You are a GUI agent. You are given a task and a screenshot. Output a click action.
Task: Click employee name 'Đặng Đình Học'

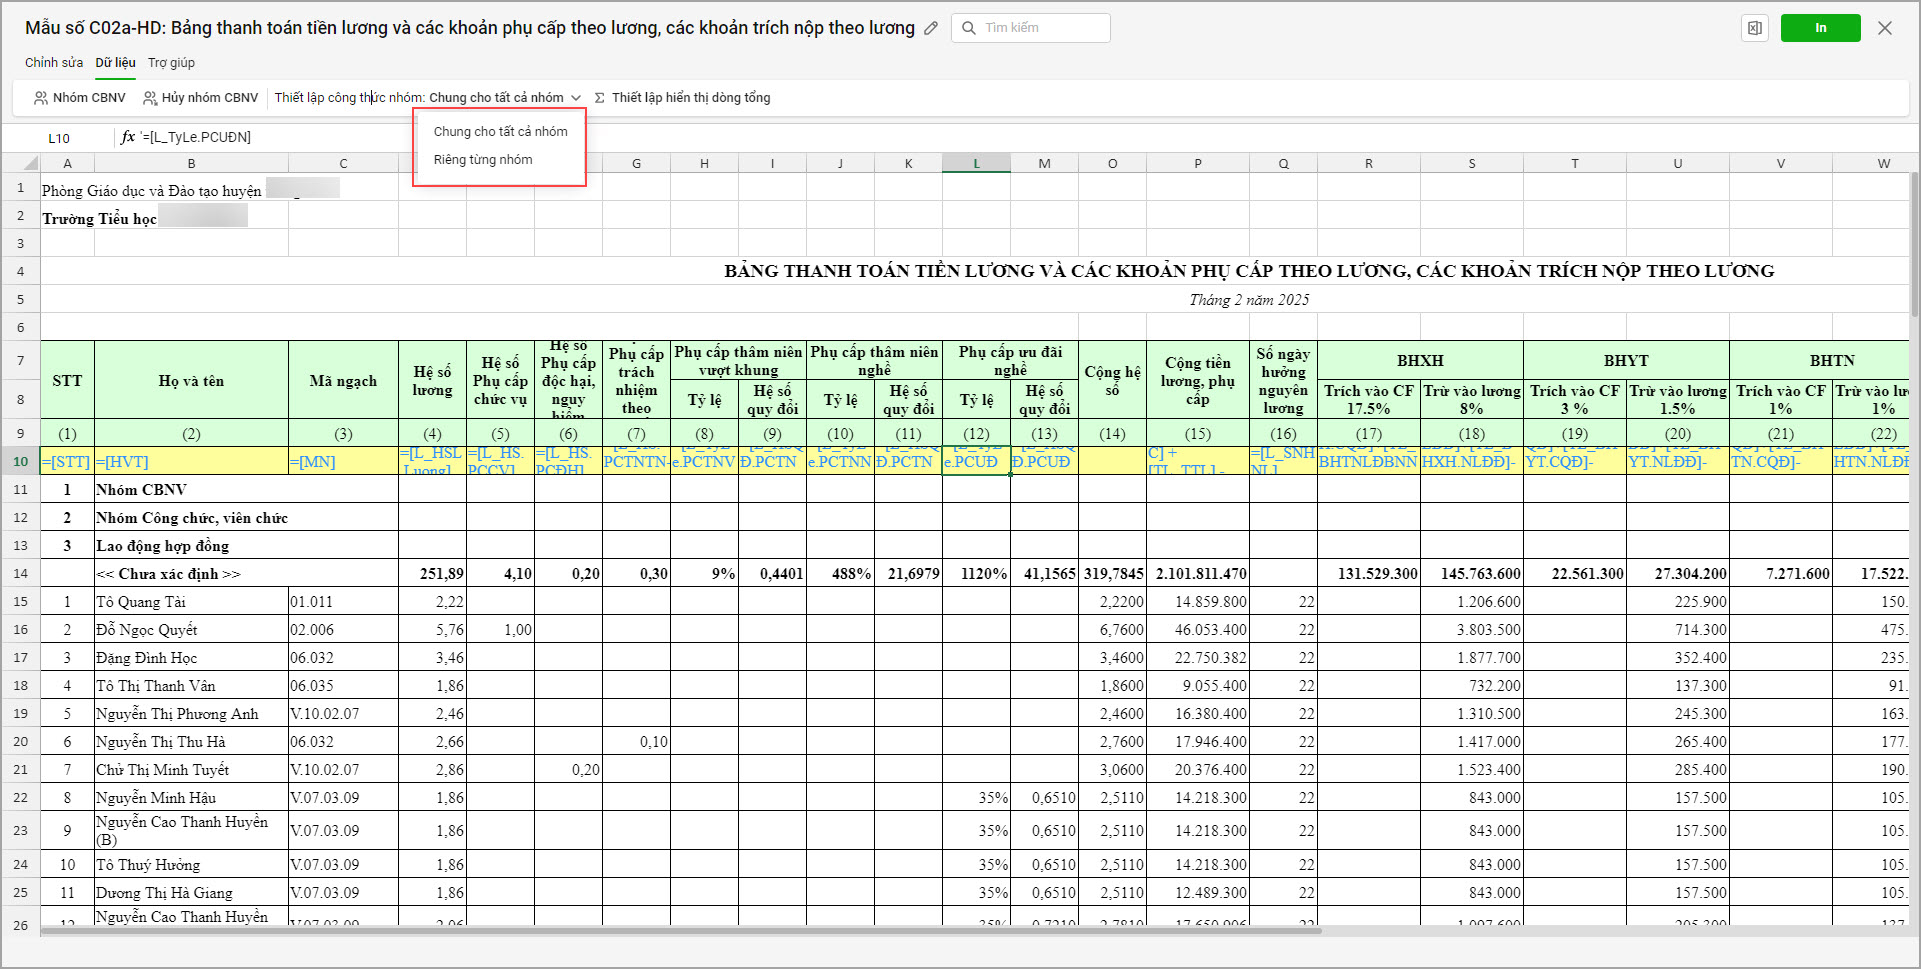147,658
